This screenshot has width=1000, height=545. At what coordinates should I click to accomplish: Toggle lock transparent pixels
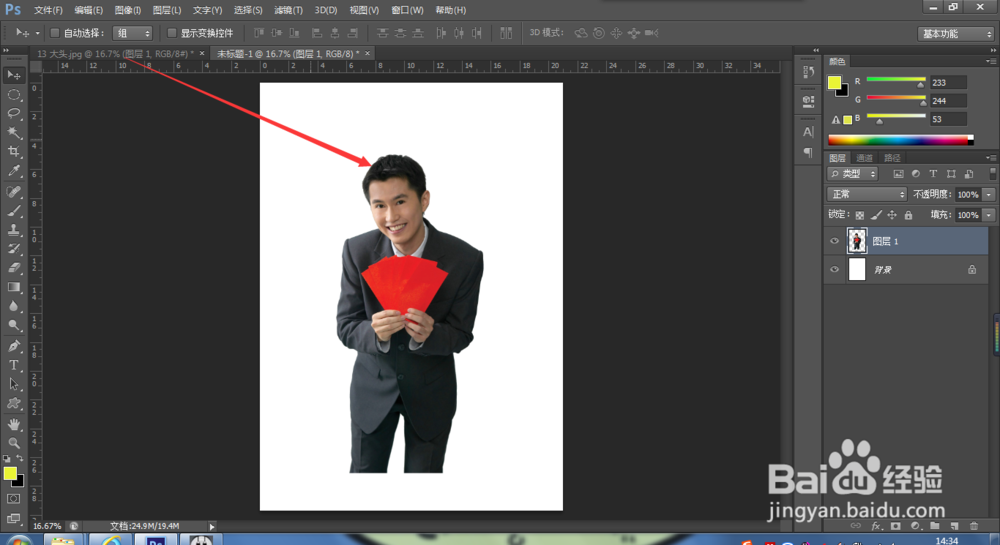click(860, 215)
